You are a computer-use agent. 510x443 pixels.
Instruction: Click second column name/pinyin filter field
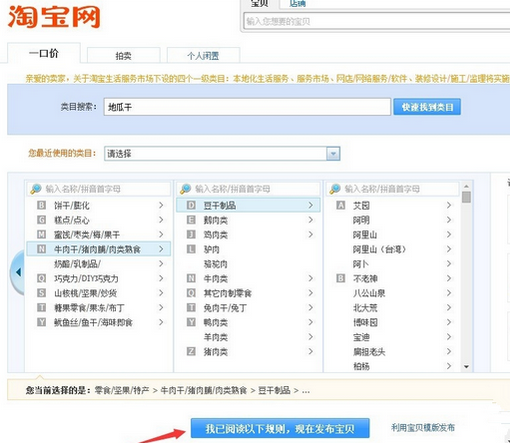(x=248, y=189)
